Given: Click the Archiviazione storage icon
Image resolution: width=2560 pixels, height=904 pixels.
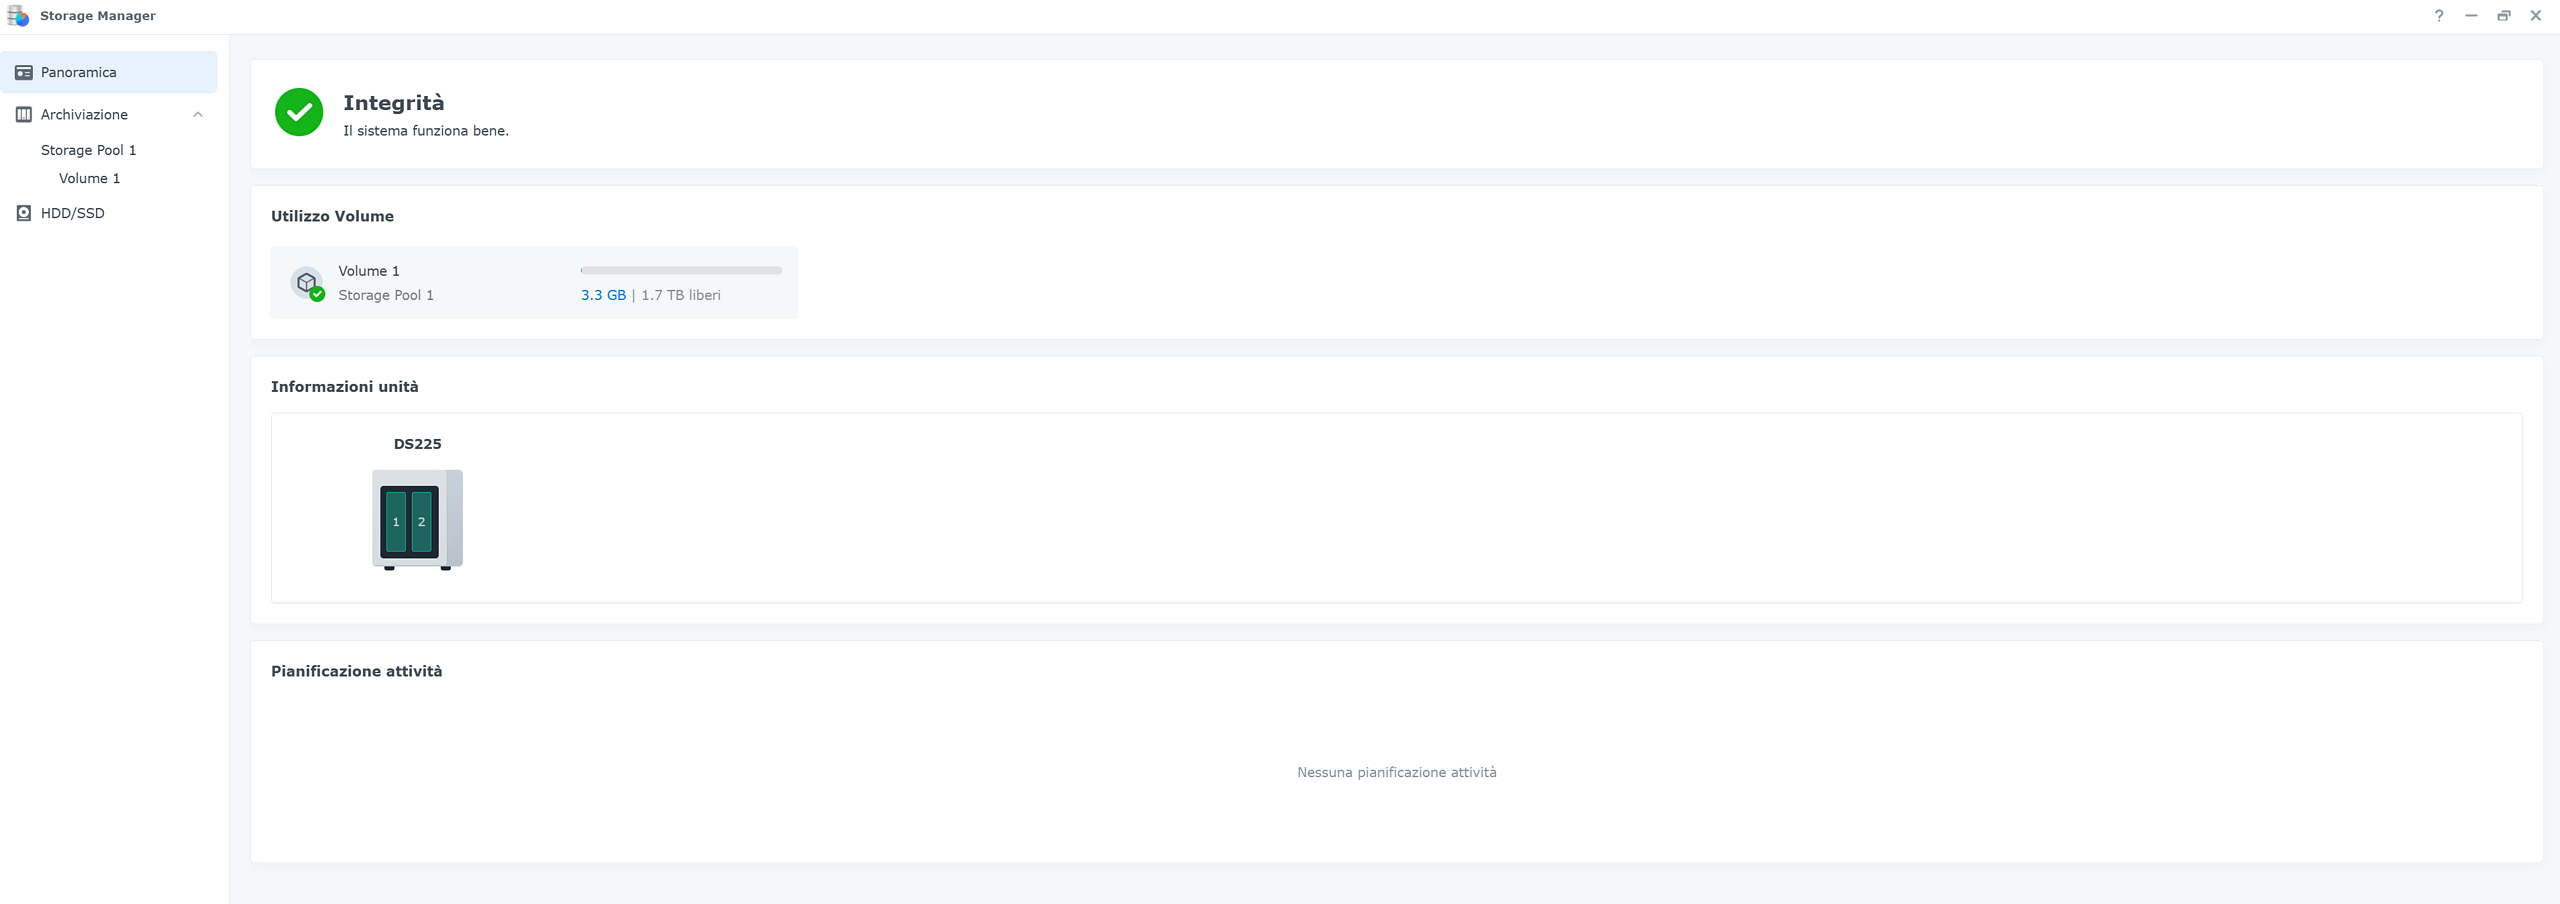Looking at the screenshot, I should 24,114.
